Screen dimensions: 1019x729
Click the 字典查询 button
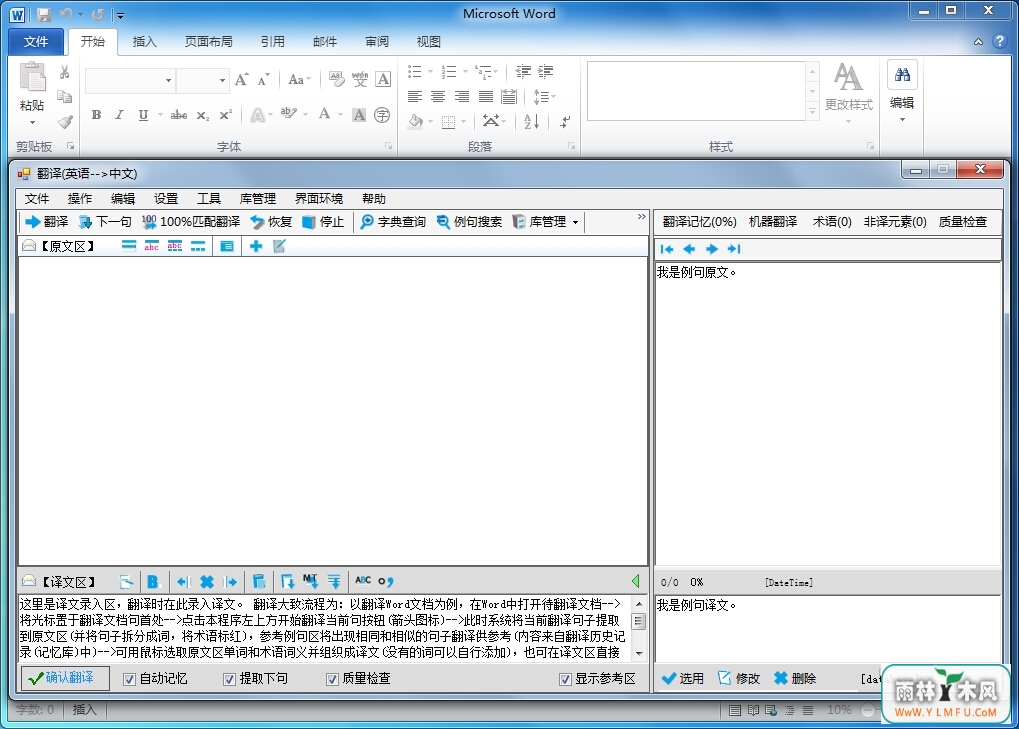point(393,222)
